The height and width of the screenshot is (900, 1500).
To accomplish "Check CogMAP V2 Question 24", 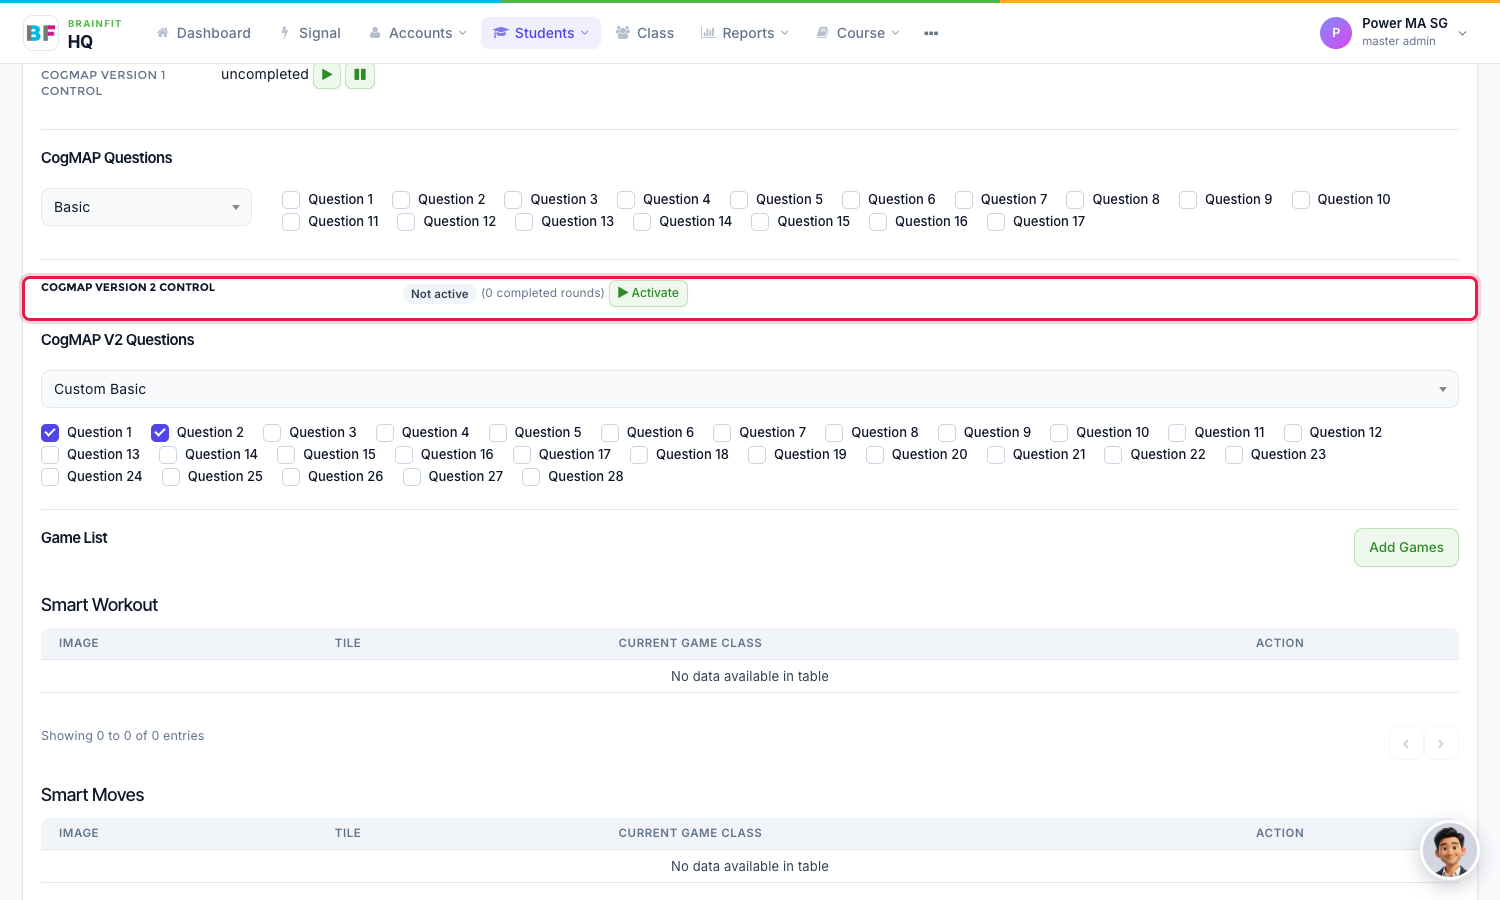I will [x=50, y=477].
